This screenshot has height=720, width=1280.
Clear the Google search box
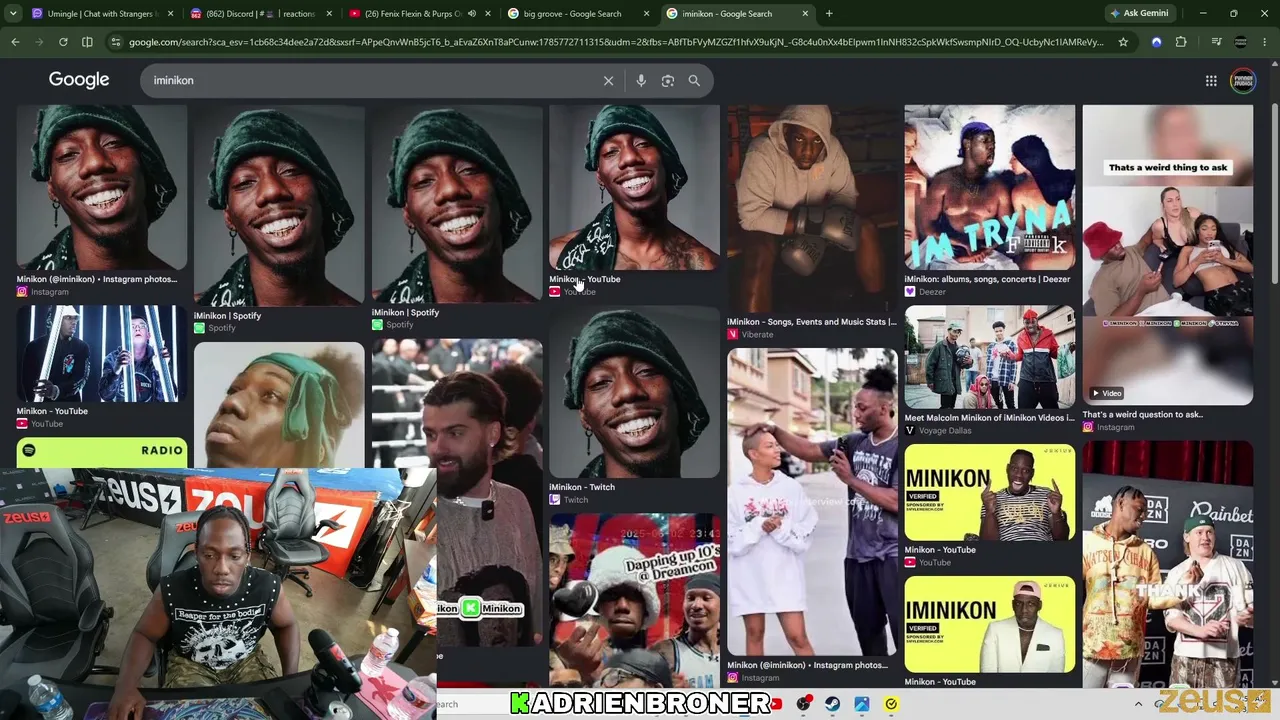[608, 81]
